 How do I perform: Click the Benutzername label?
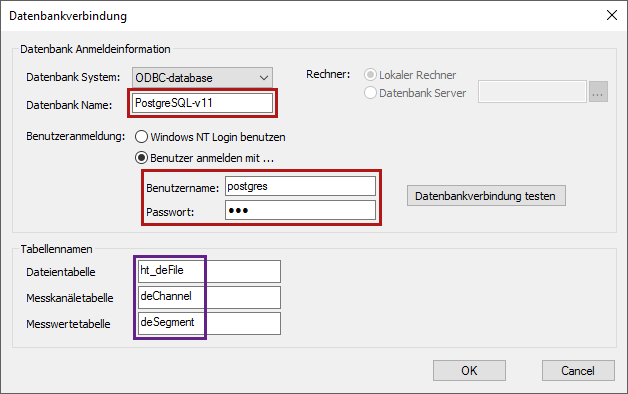pos(182,188)
